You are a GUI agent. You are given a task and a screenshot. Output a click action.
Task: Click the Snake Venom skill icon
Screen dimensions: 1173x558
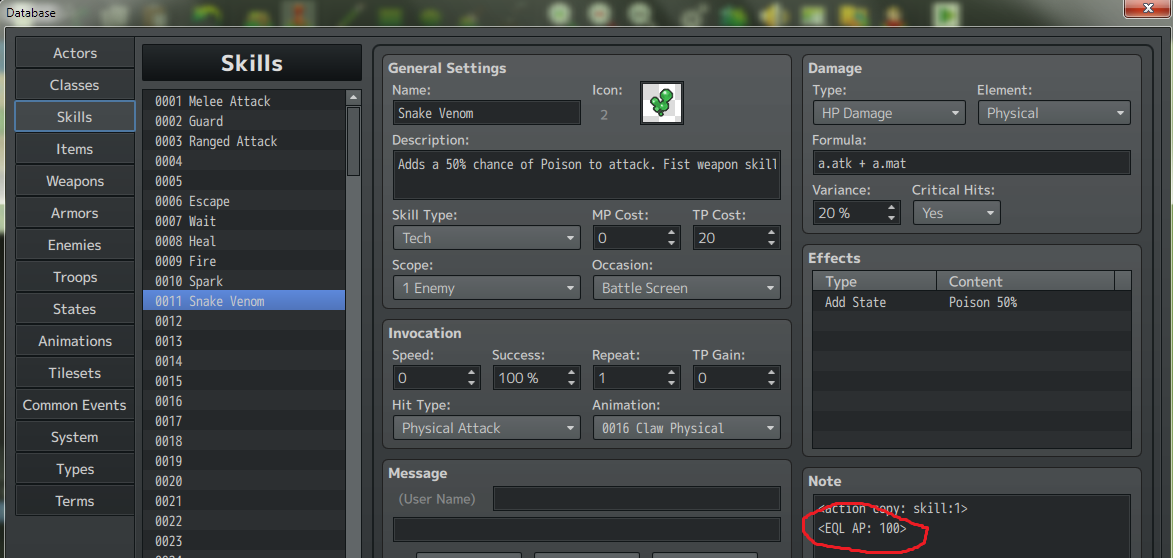pyautogui.click(x=662, y=103)
